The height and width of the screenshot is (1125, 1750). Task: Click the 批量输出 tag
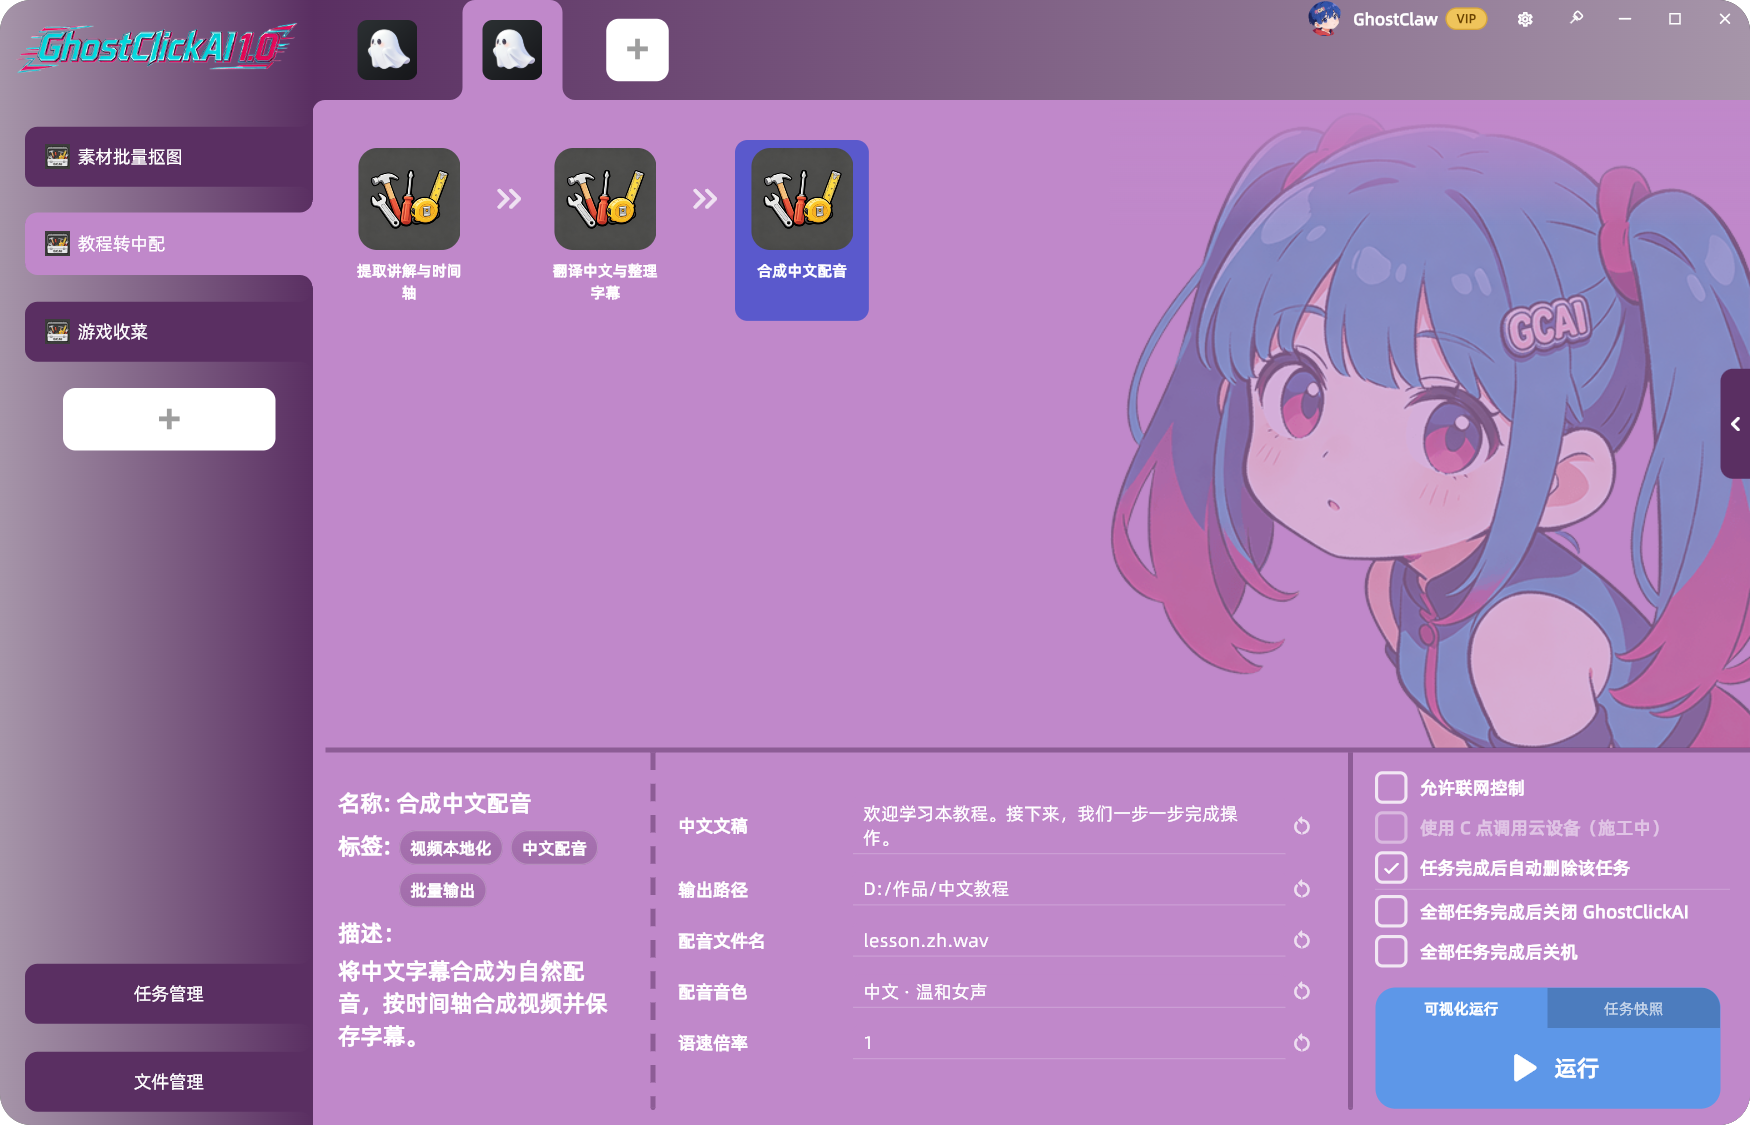443,890
